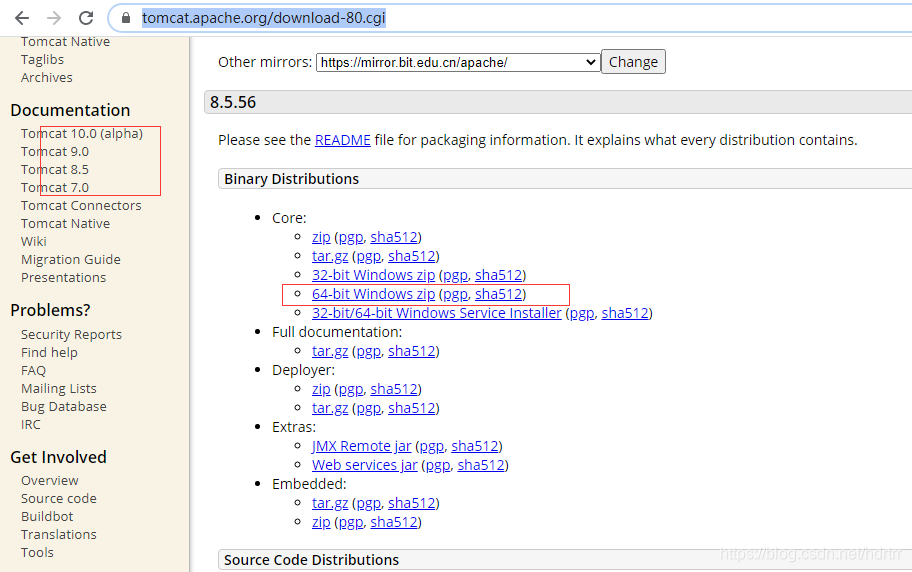
Task: Download the JMX Remote jar
Action: (361, 446)
